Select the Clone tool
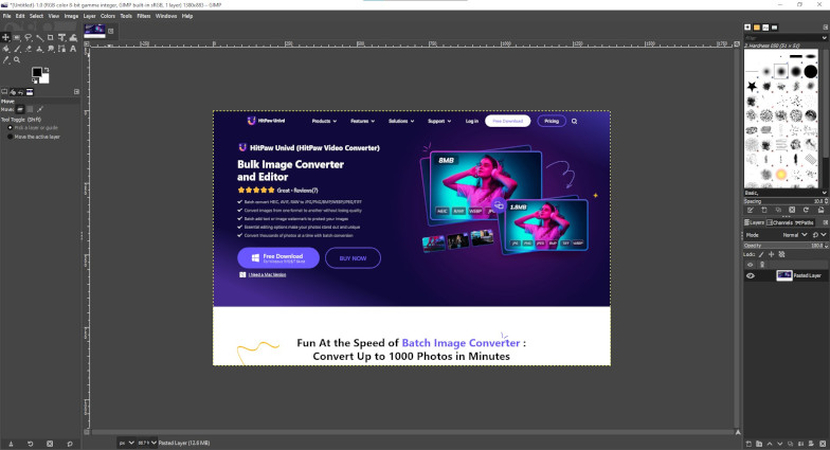 pyautogui.click(x=39, y=49)
